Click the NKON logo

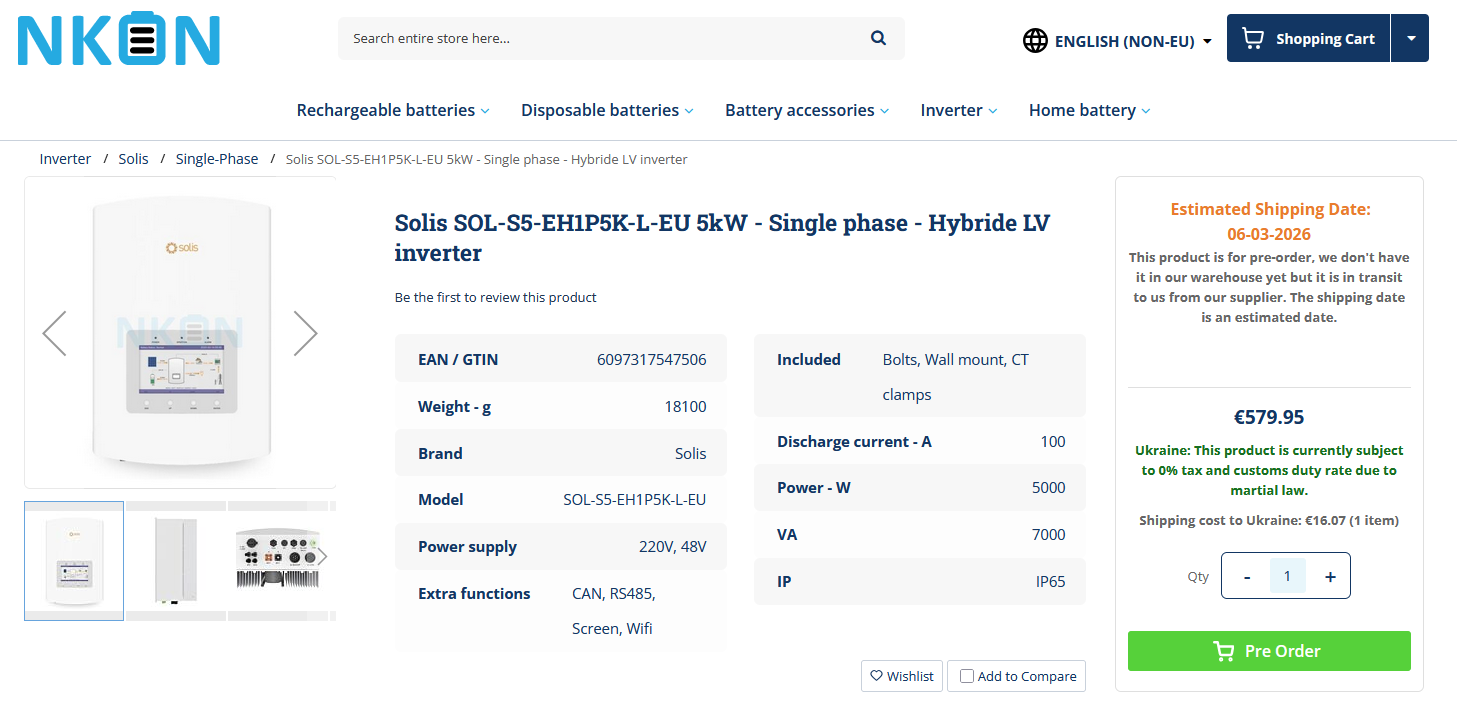pyautogui.click(x=118, y=40)
